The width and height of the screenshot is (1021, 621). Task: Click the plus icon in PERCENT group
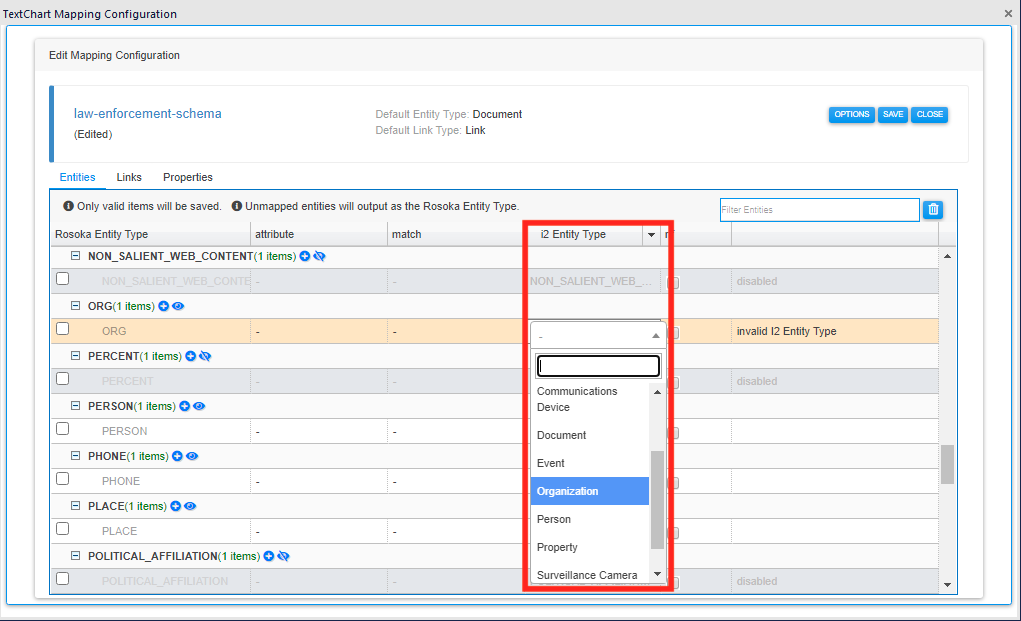tap(190, 356)
